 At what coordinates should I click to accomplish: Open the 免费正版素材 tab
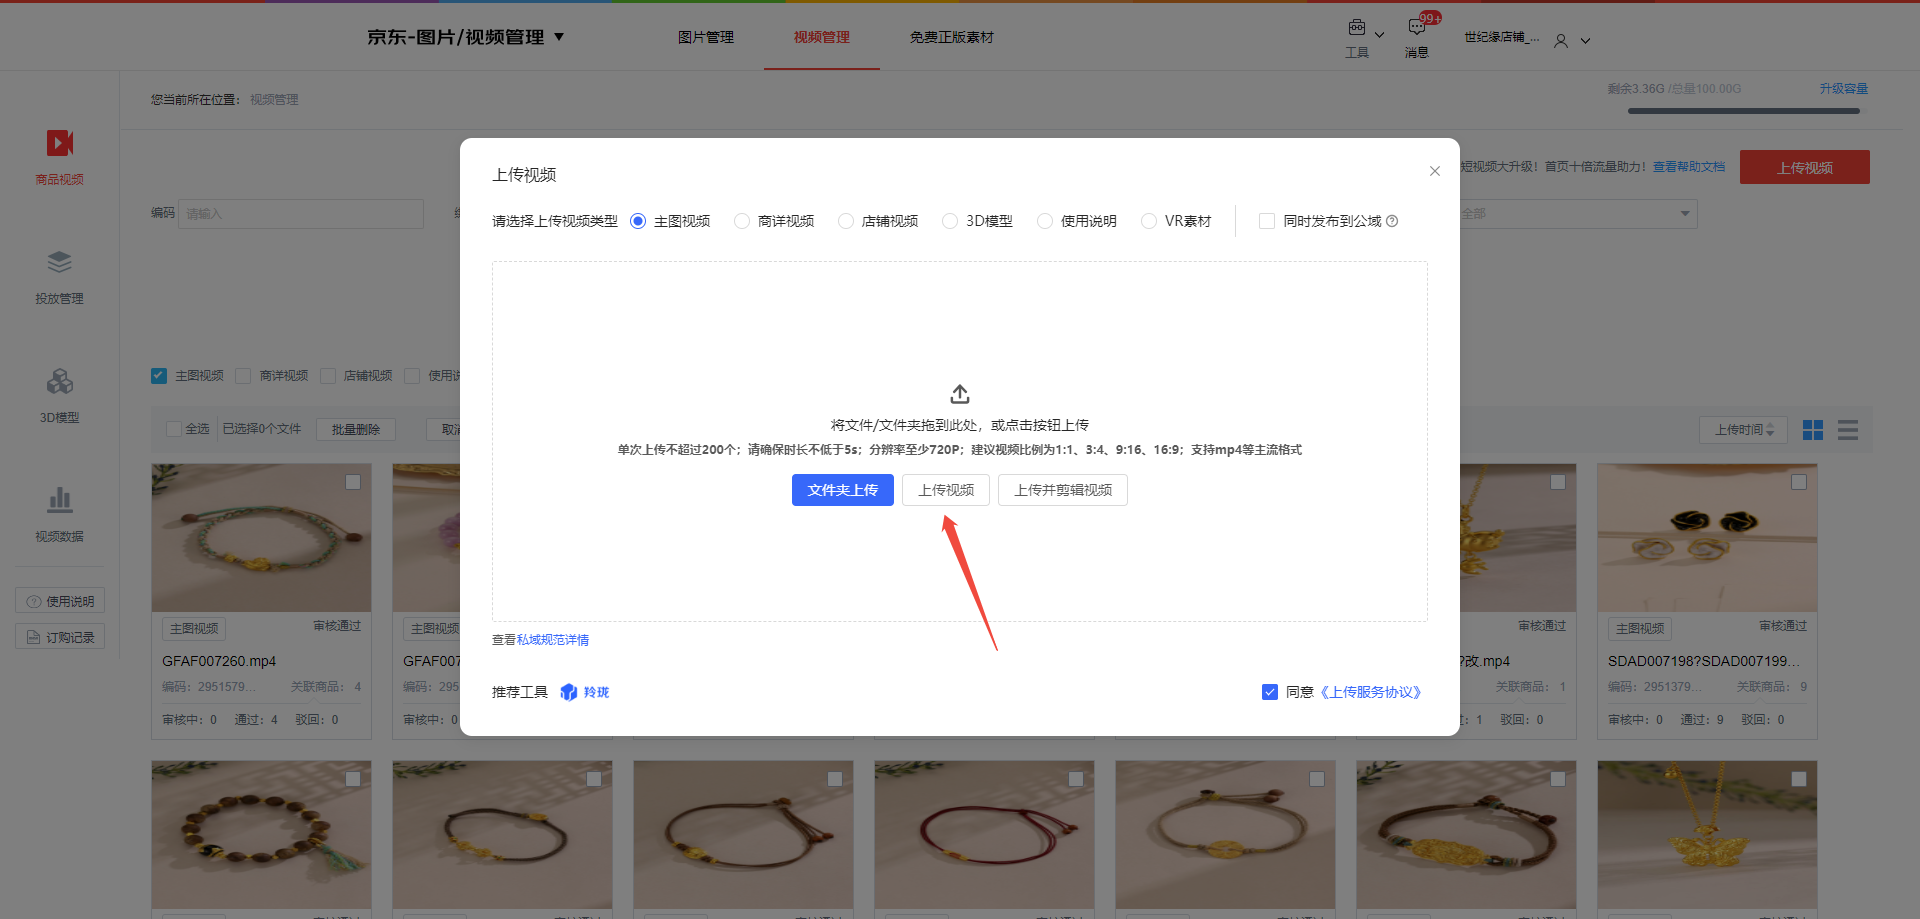[x=951, y=37]
